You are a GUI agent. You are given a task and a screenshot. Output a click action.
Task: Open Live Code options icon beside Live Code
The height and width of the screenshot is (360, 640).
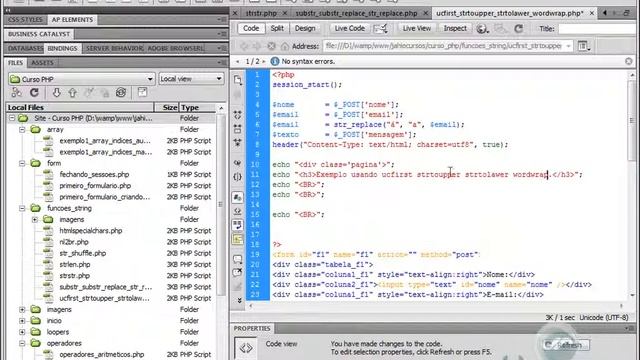coord(380,29)
